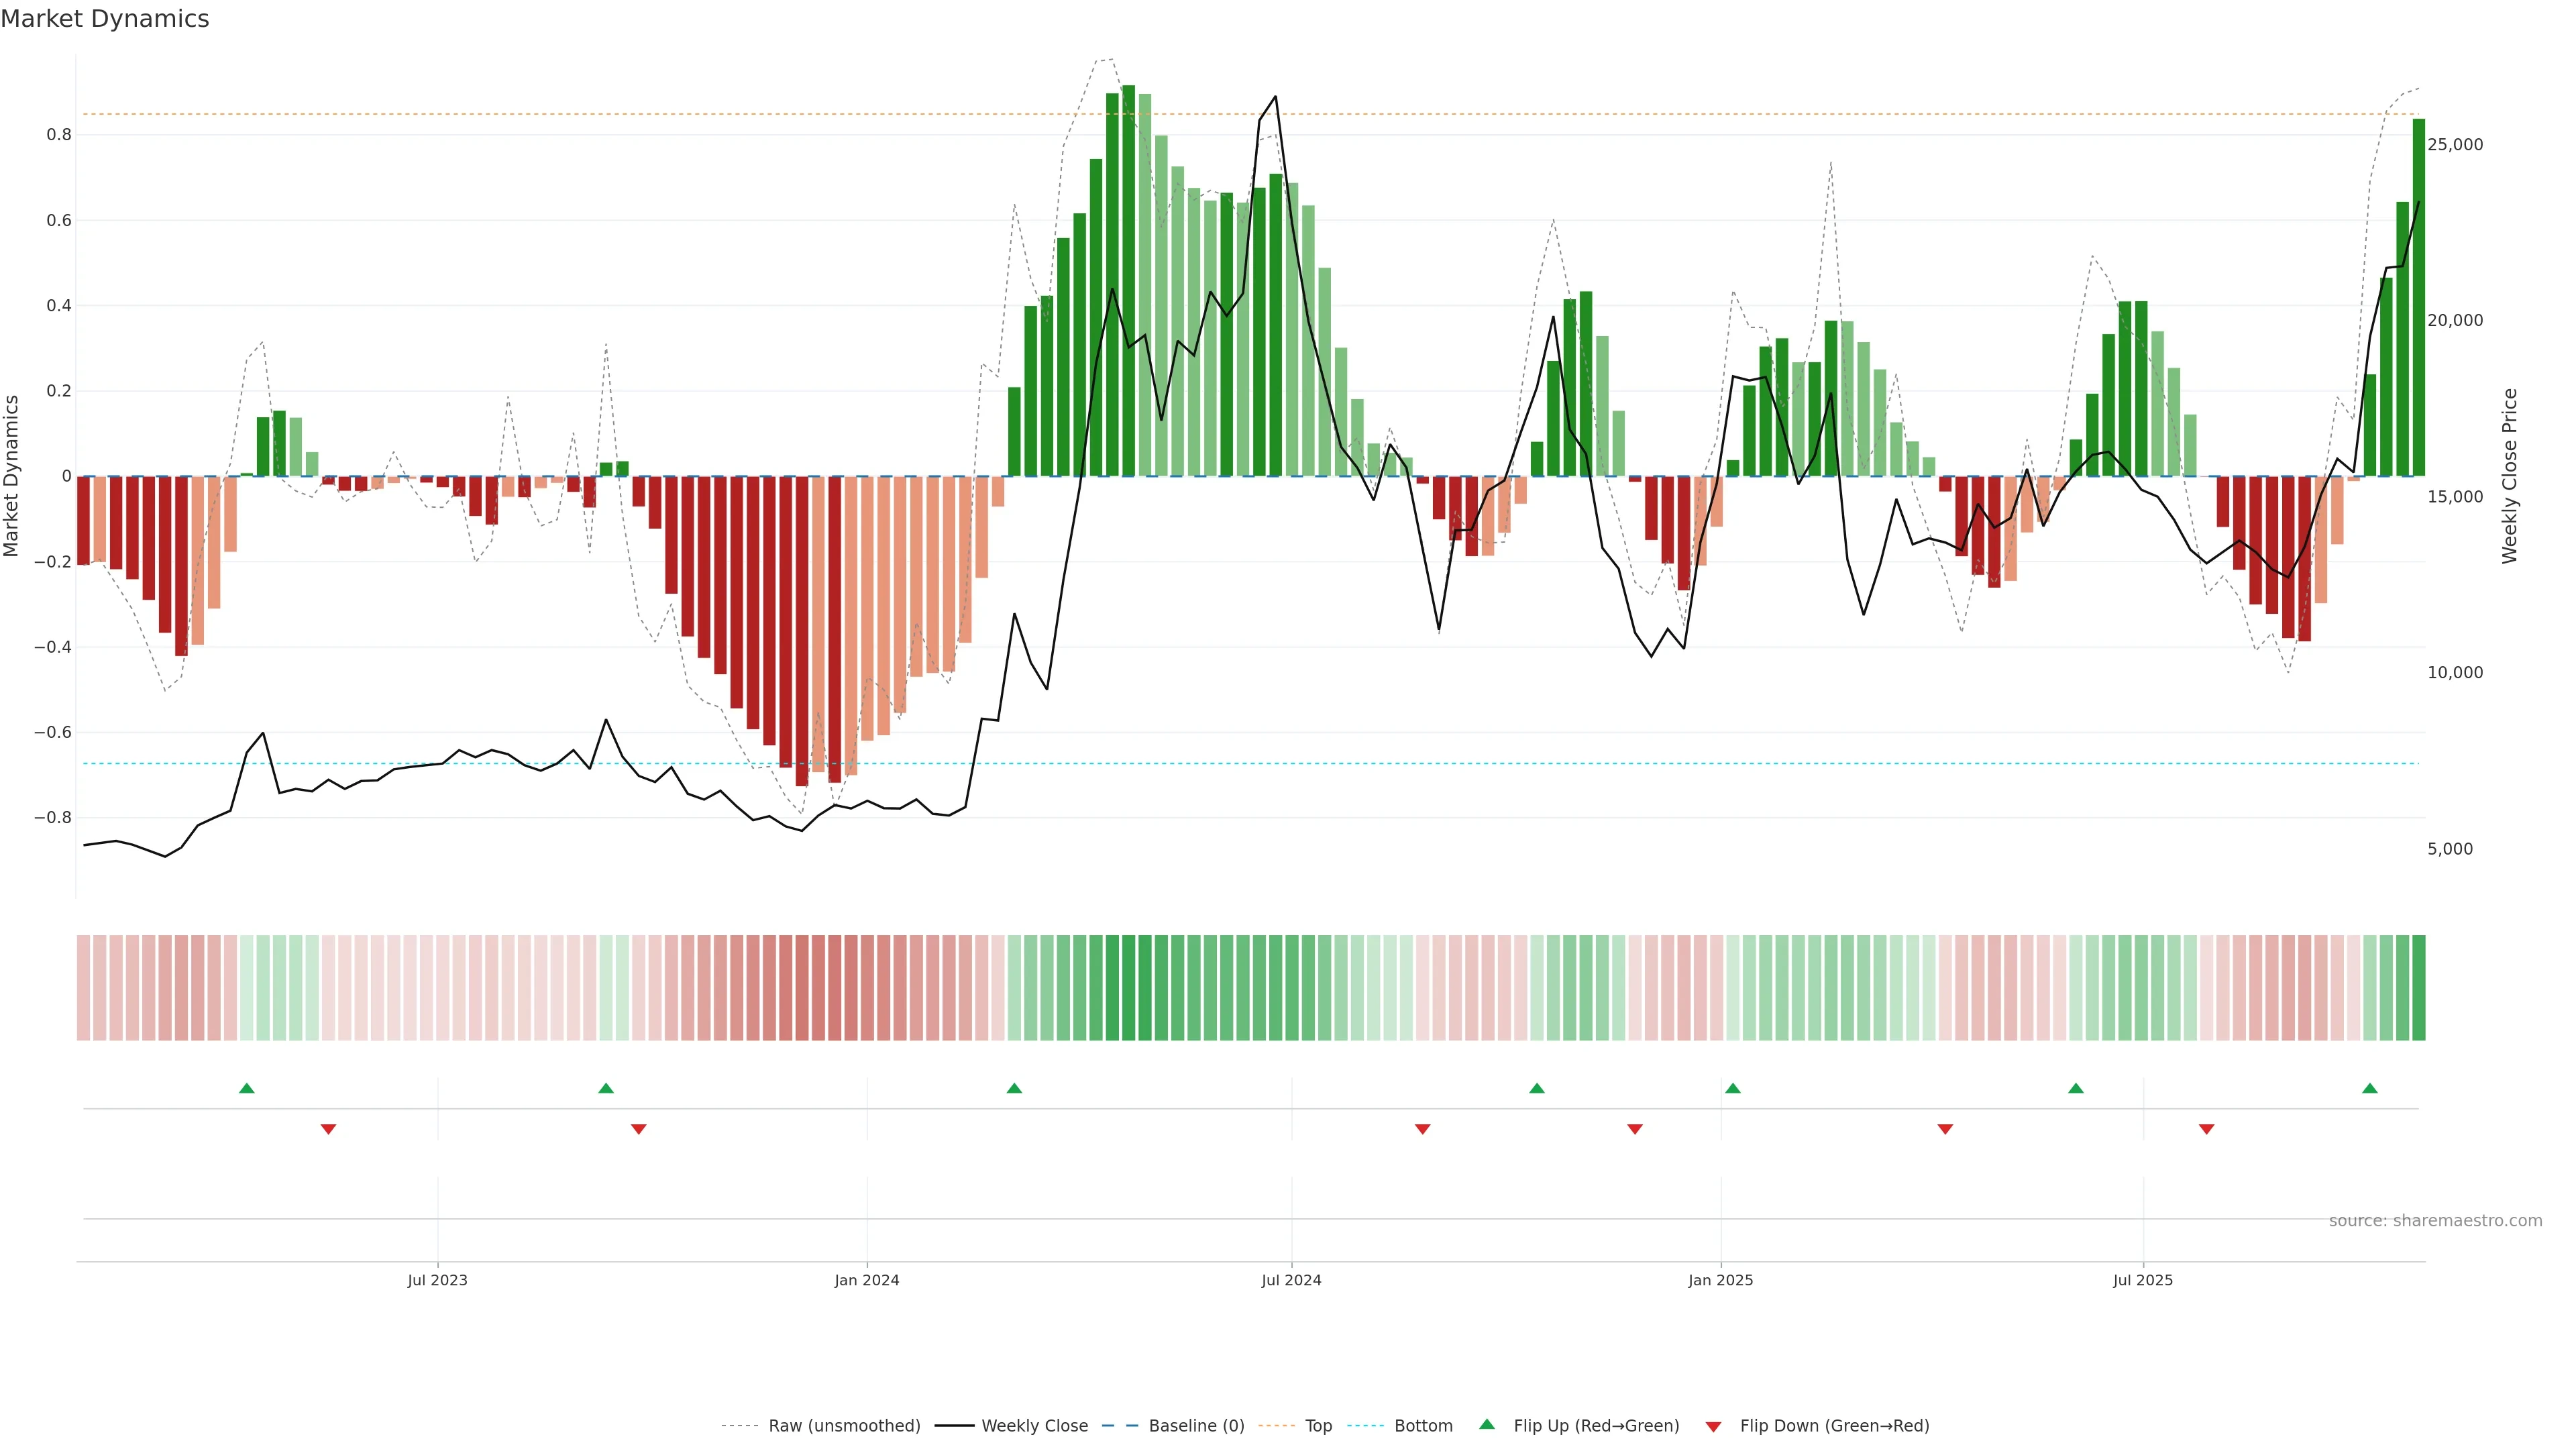Toggle the Weekly Close legend entry
Image resolution: width=2576 pixels, height=1449 pixels.
1034,1426
